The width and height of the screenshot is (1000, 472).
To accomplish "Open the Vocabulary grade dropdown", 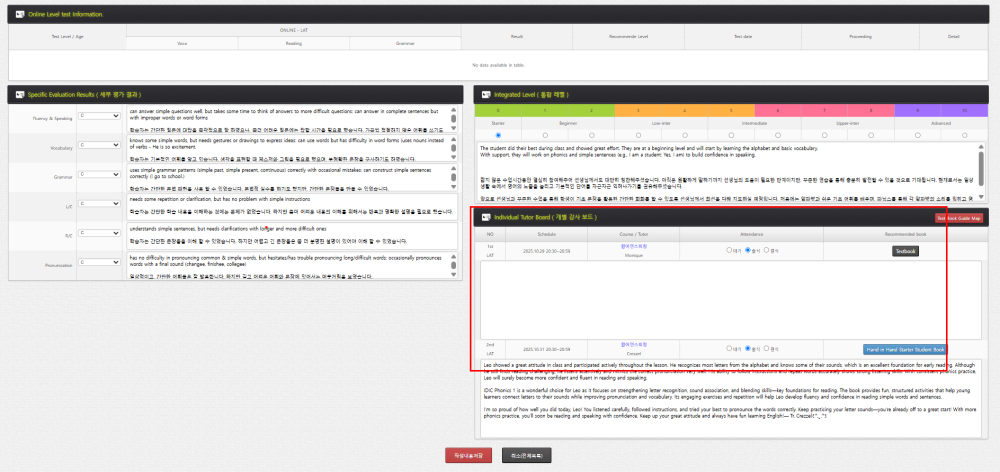I will pos(99,147).
